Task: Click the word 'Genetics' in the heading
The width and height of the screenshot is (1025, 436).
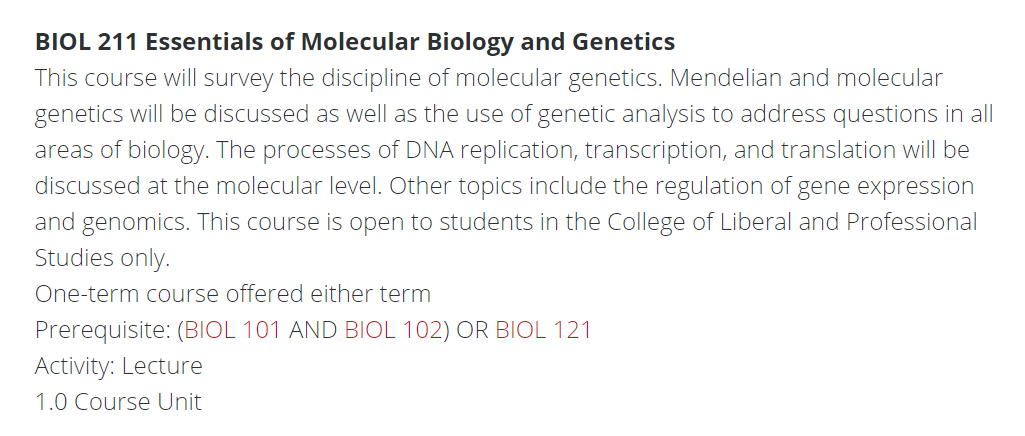Action: coord(624,42)
